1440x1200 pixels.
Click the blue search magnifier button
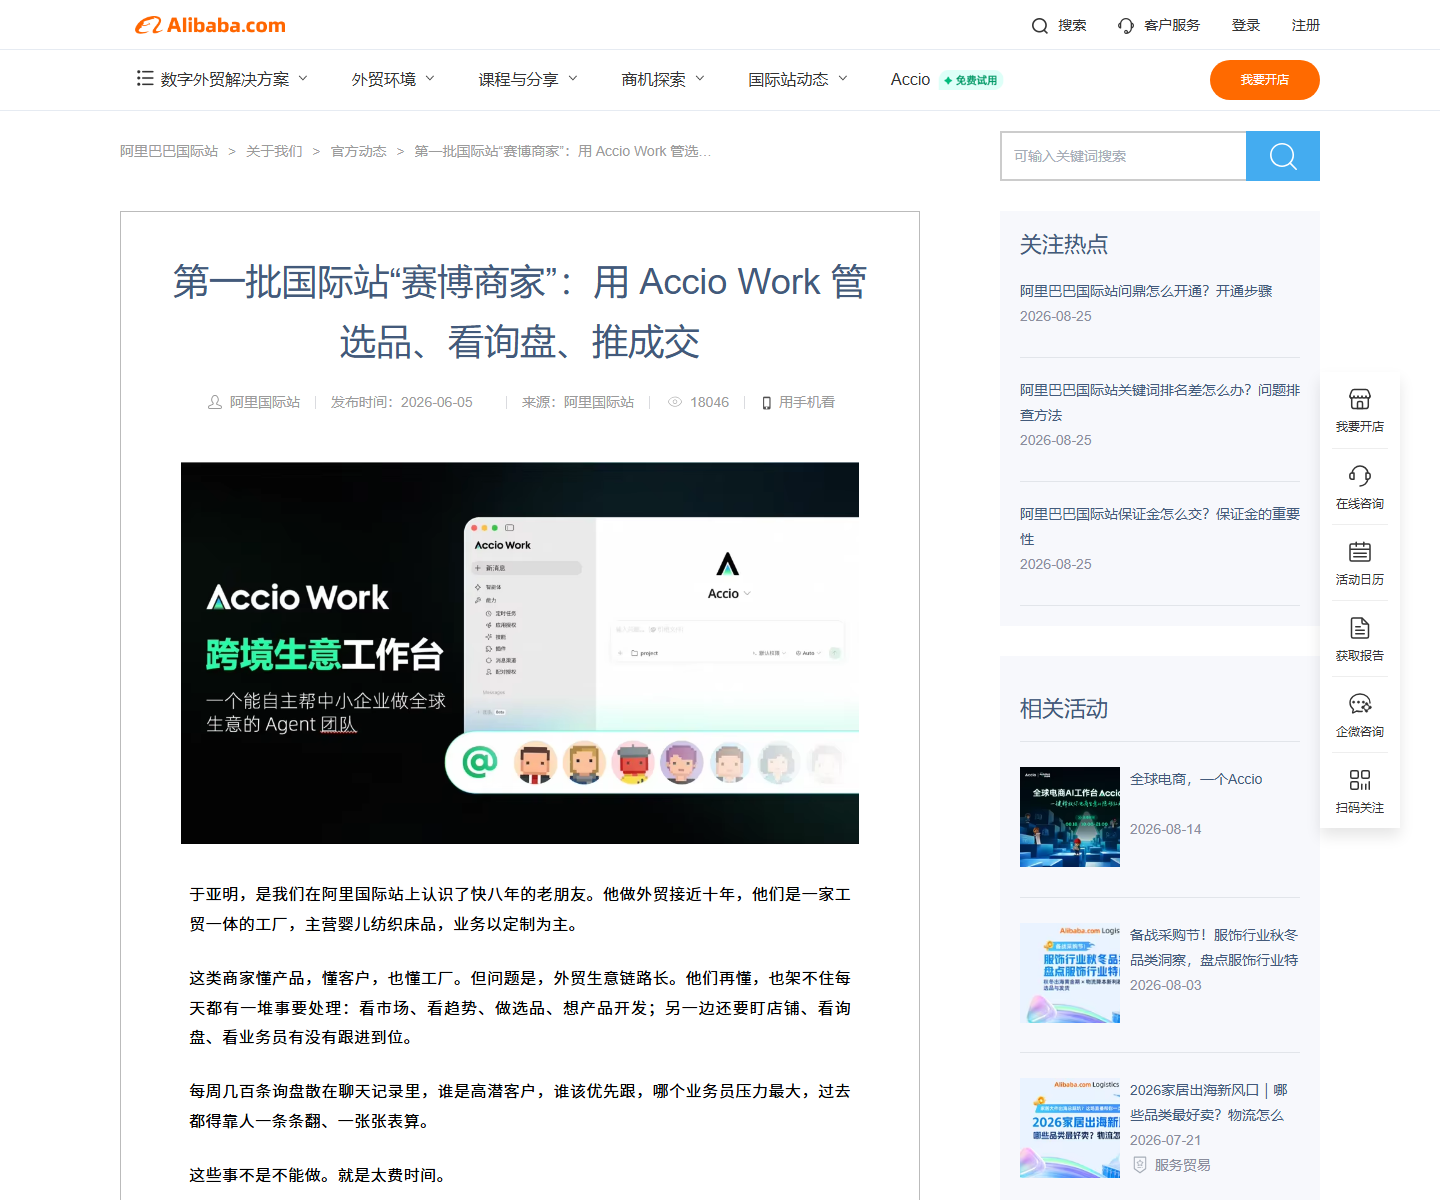click(x=1283, y=156)
